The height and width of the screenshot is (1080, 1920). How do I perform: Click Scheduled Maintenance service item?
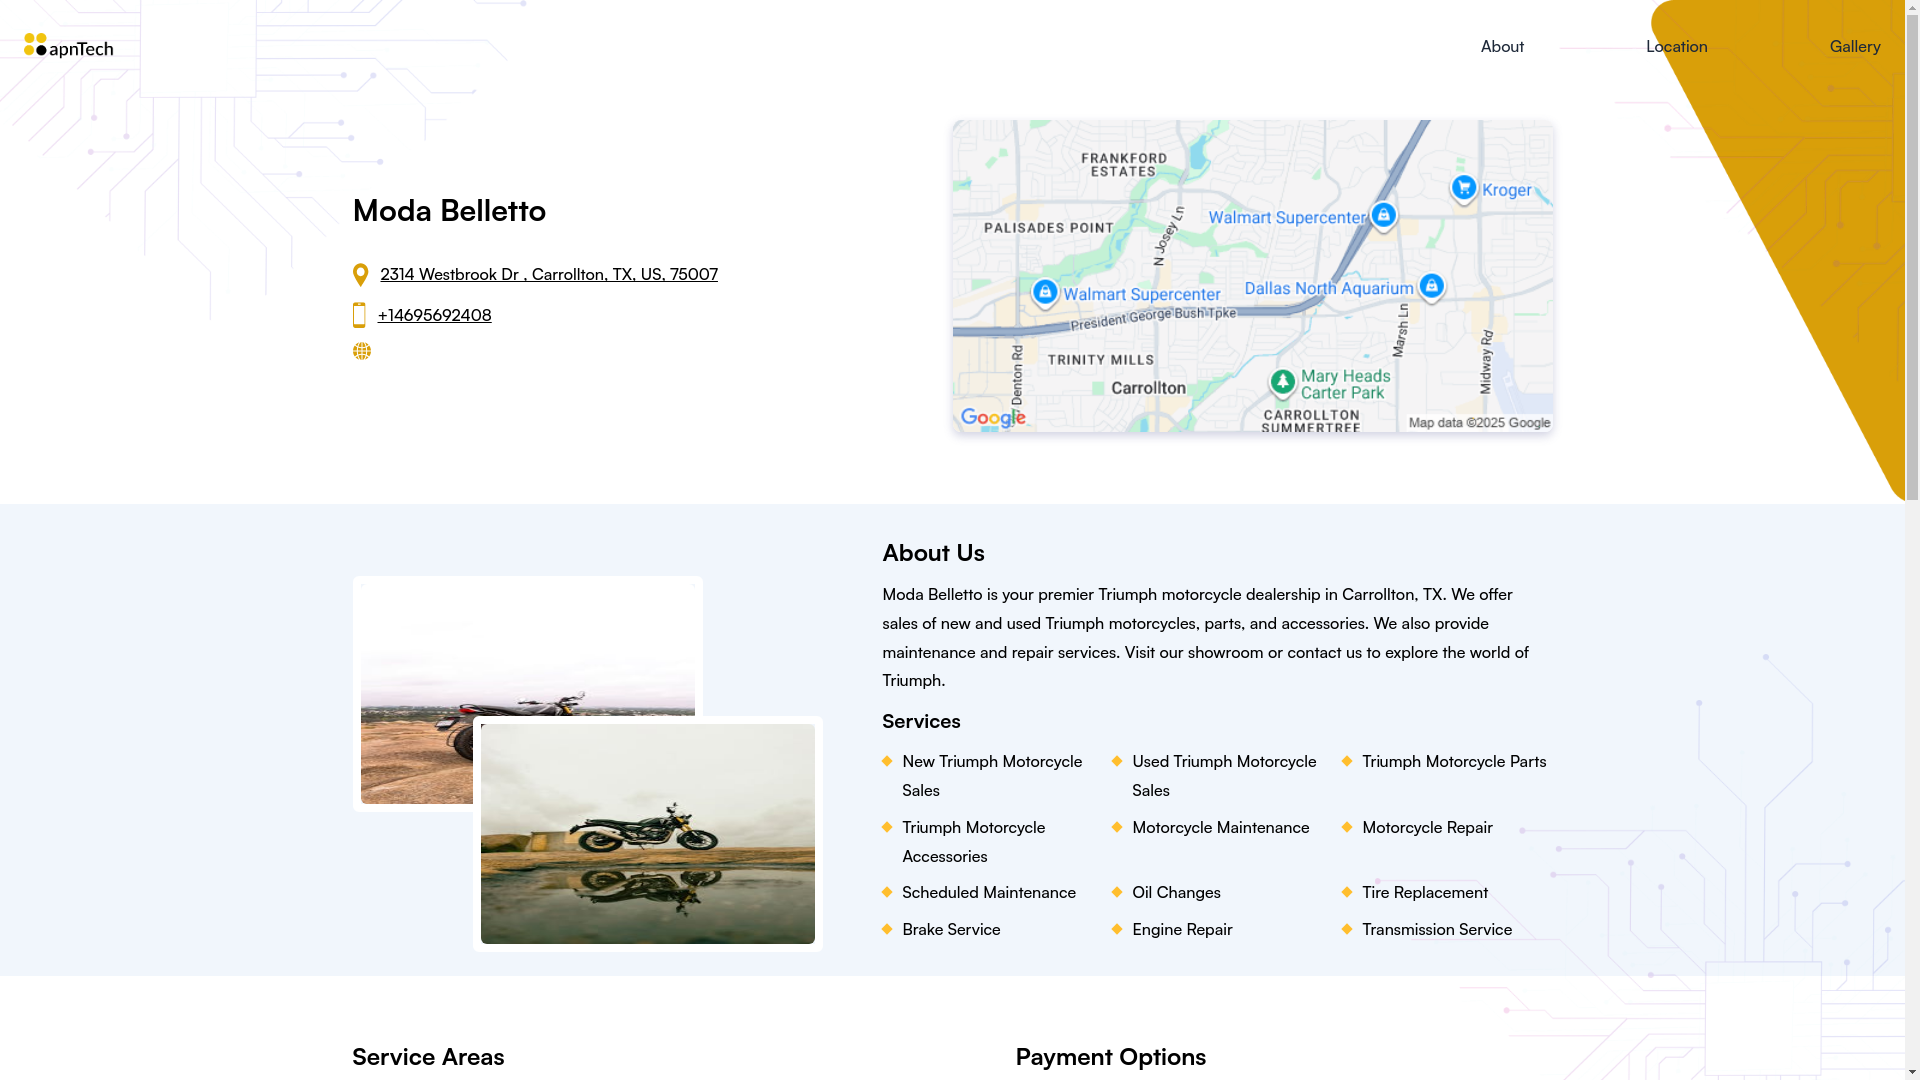coord(989,892)
